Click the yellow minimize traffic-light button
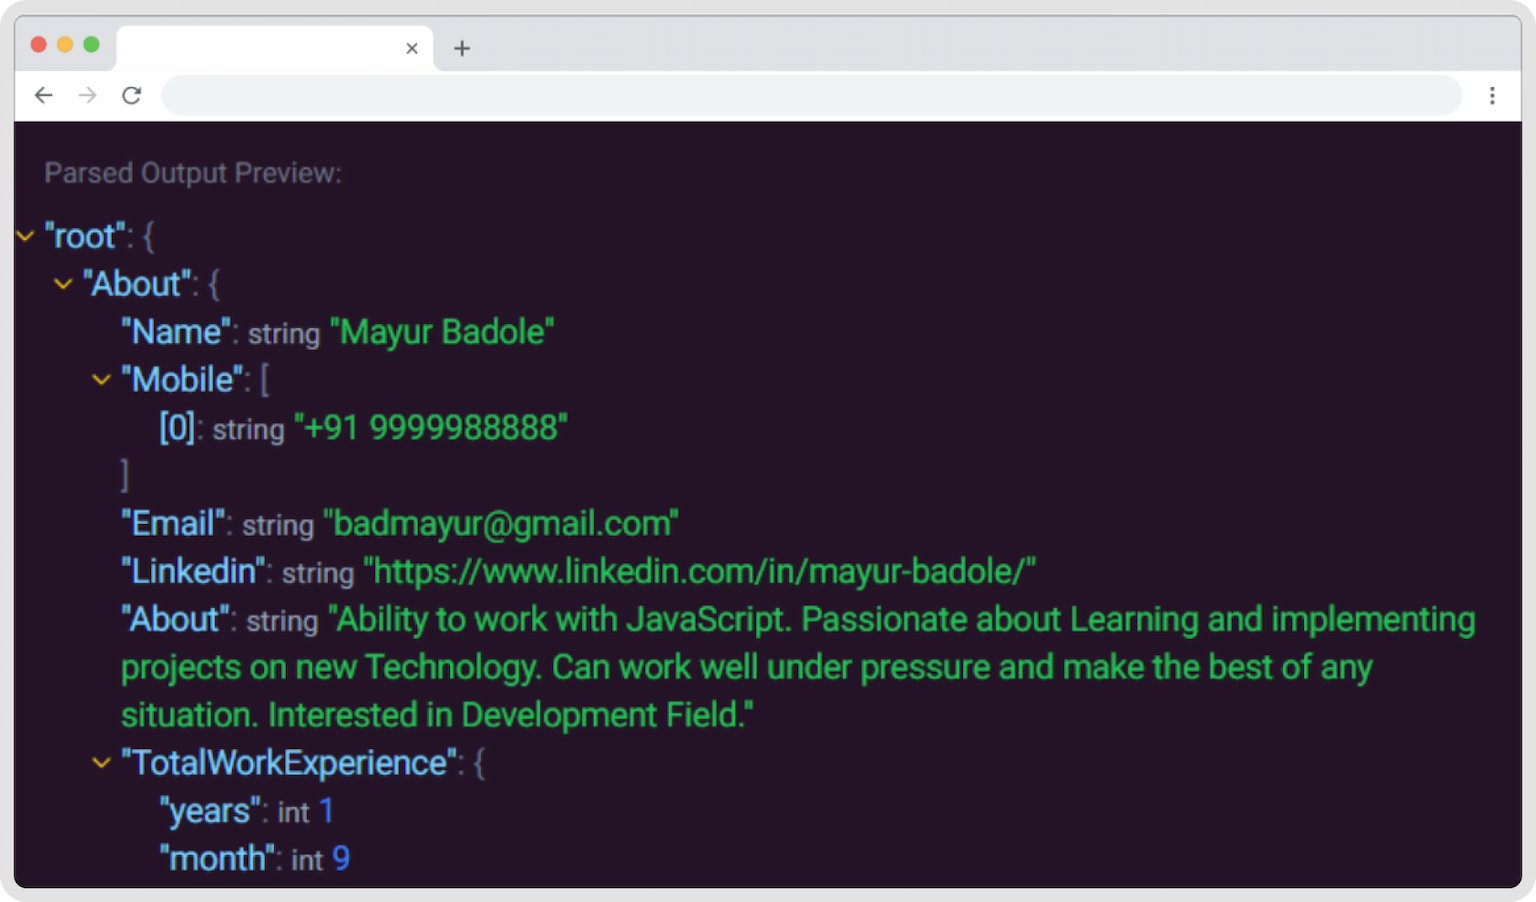The image size is (1536, 902). tap(64, 44)
